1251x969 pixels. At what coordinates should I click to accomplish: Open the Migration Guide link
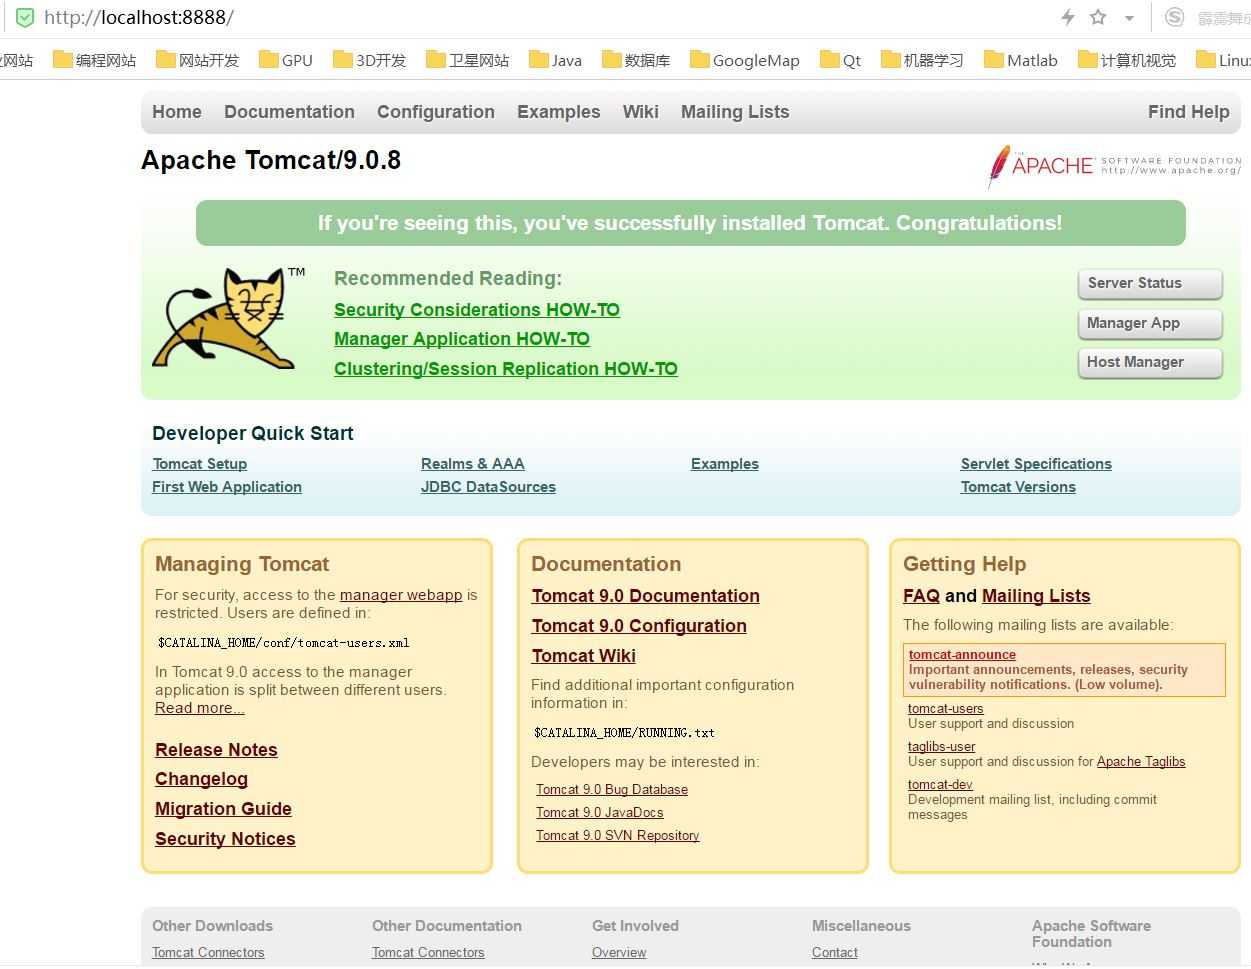point(223,809)
